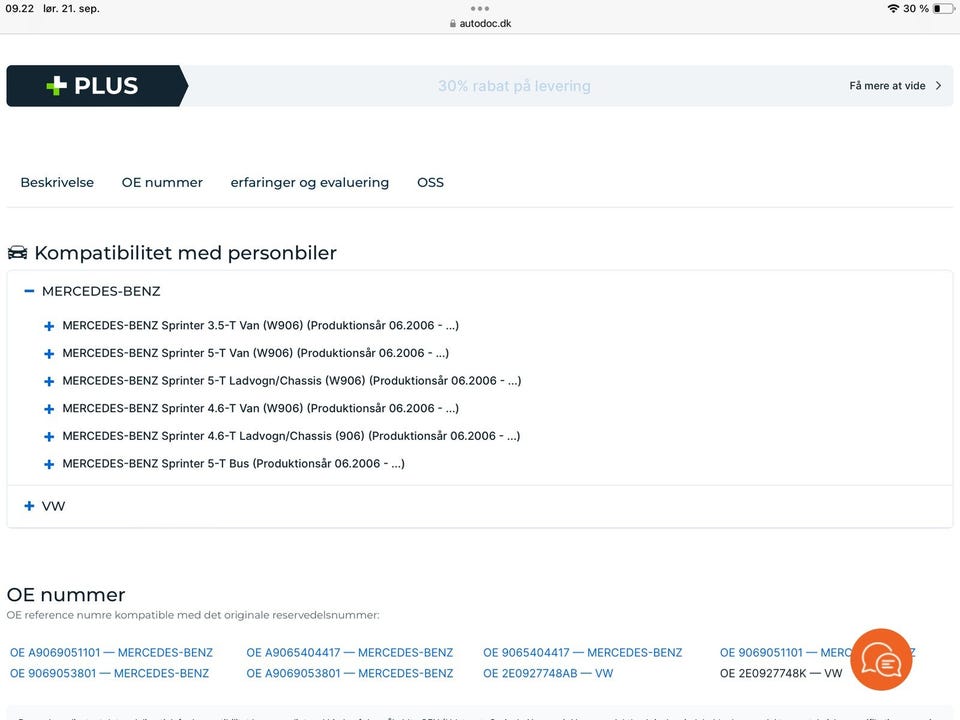
Task: Switch to the OE nummer tab
Action: (x=162, y=182)
